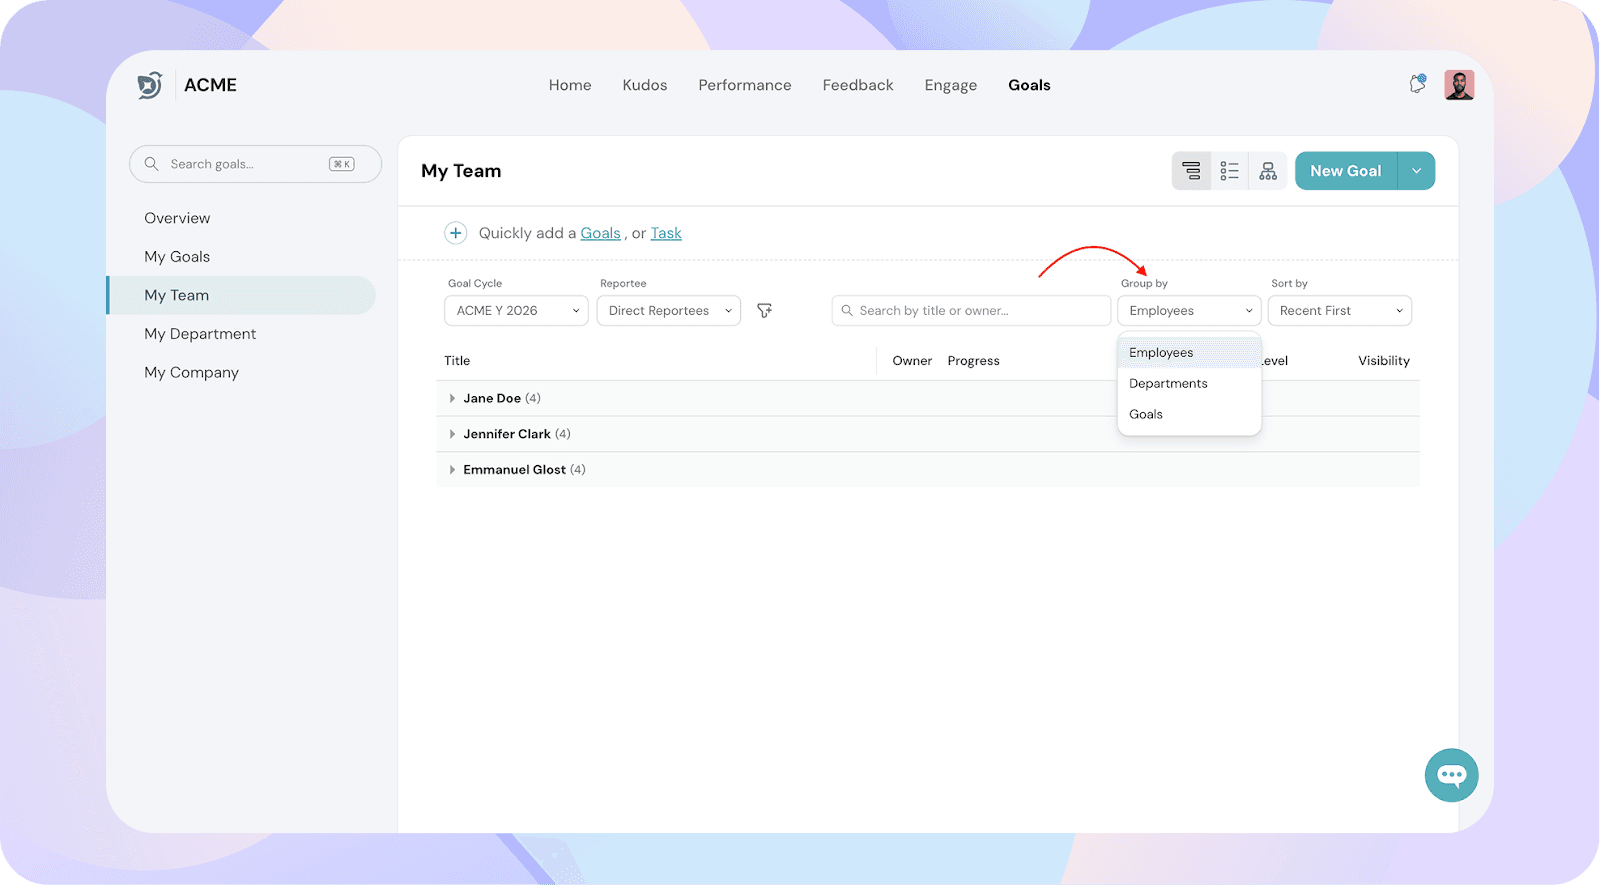Click the Search by title or owner field

coord(970,311)
